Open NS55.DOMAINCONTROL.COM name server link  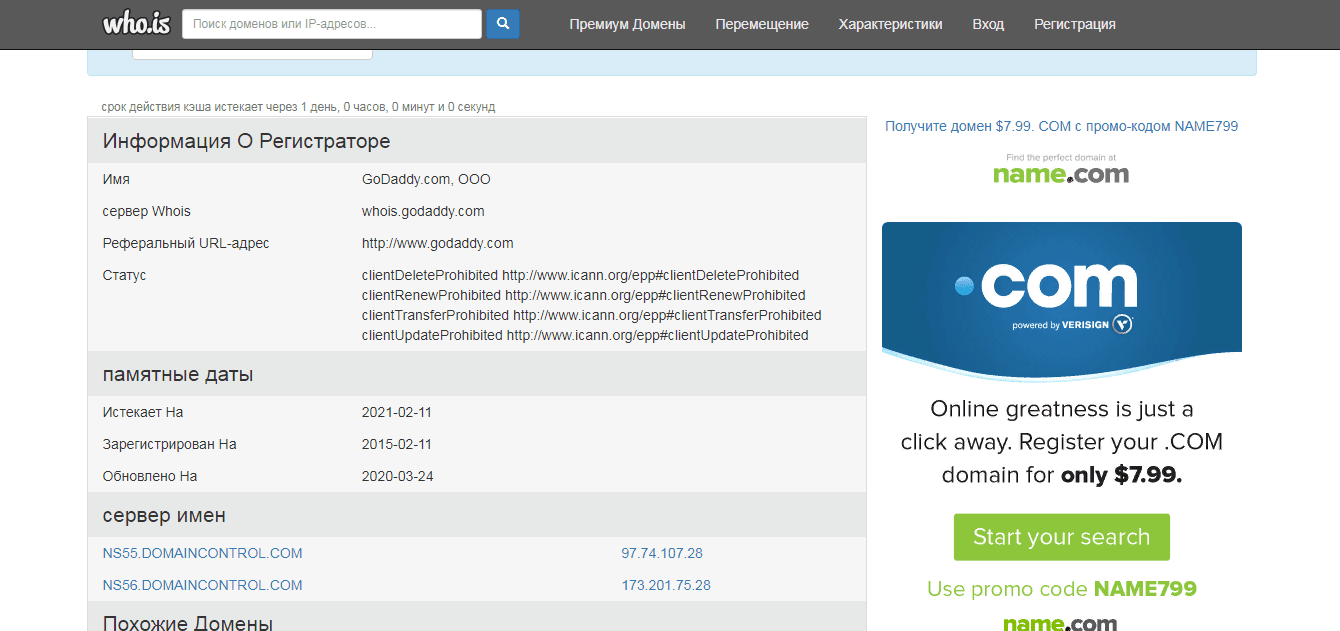tap(202, 553)
